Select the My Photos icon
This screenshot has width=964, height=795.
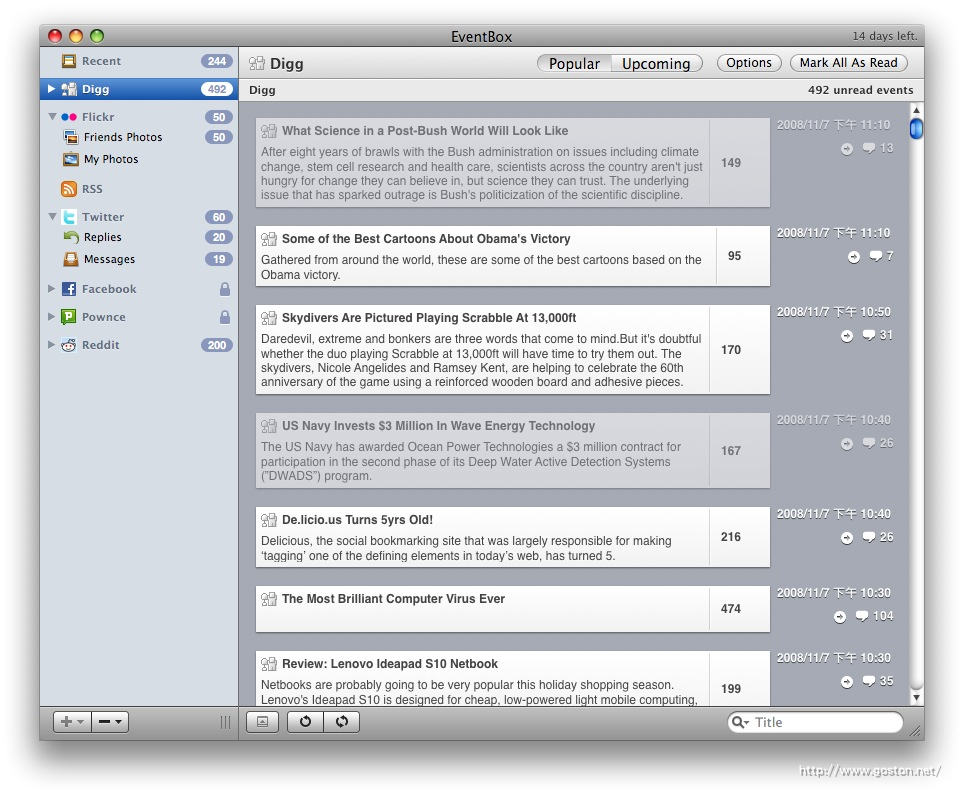click(71, 159)
